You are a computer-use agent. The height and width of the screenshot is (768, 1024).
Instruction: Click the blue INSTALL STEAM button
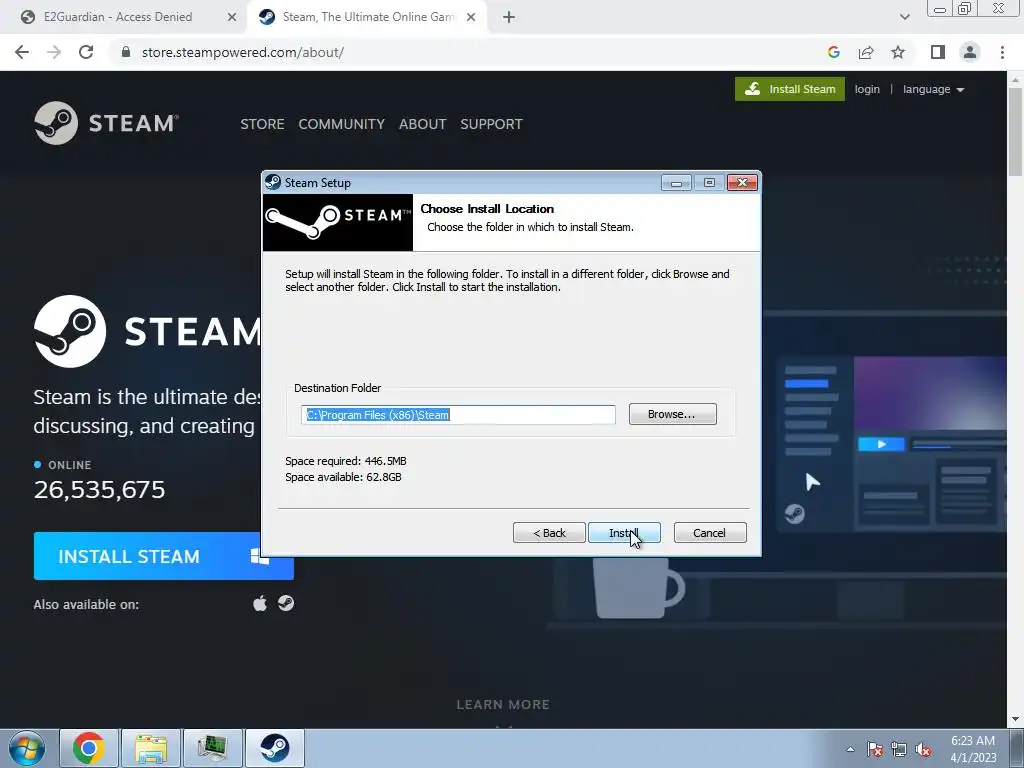[x=163, y=556]
